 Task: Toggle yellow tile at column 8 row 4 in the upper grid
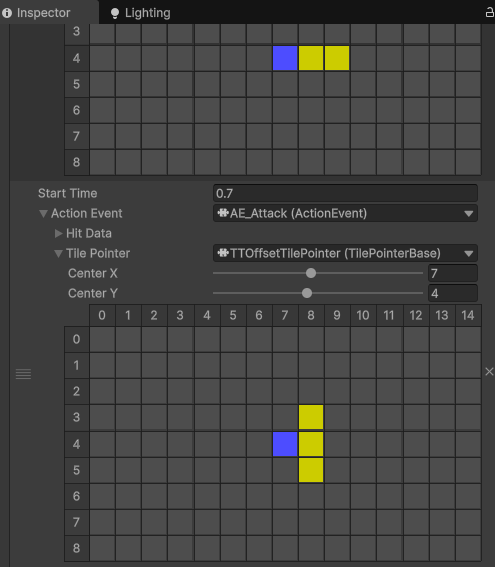click(x=311, y=58)
